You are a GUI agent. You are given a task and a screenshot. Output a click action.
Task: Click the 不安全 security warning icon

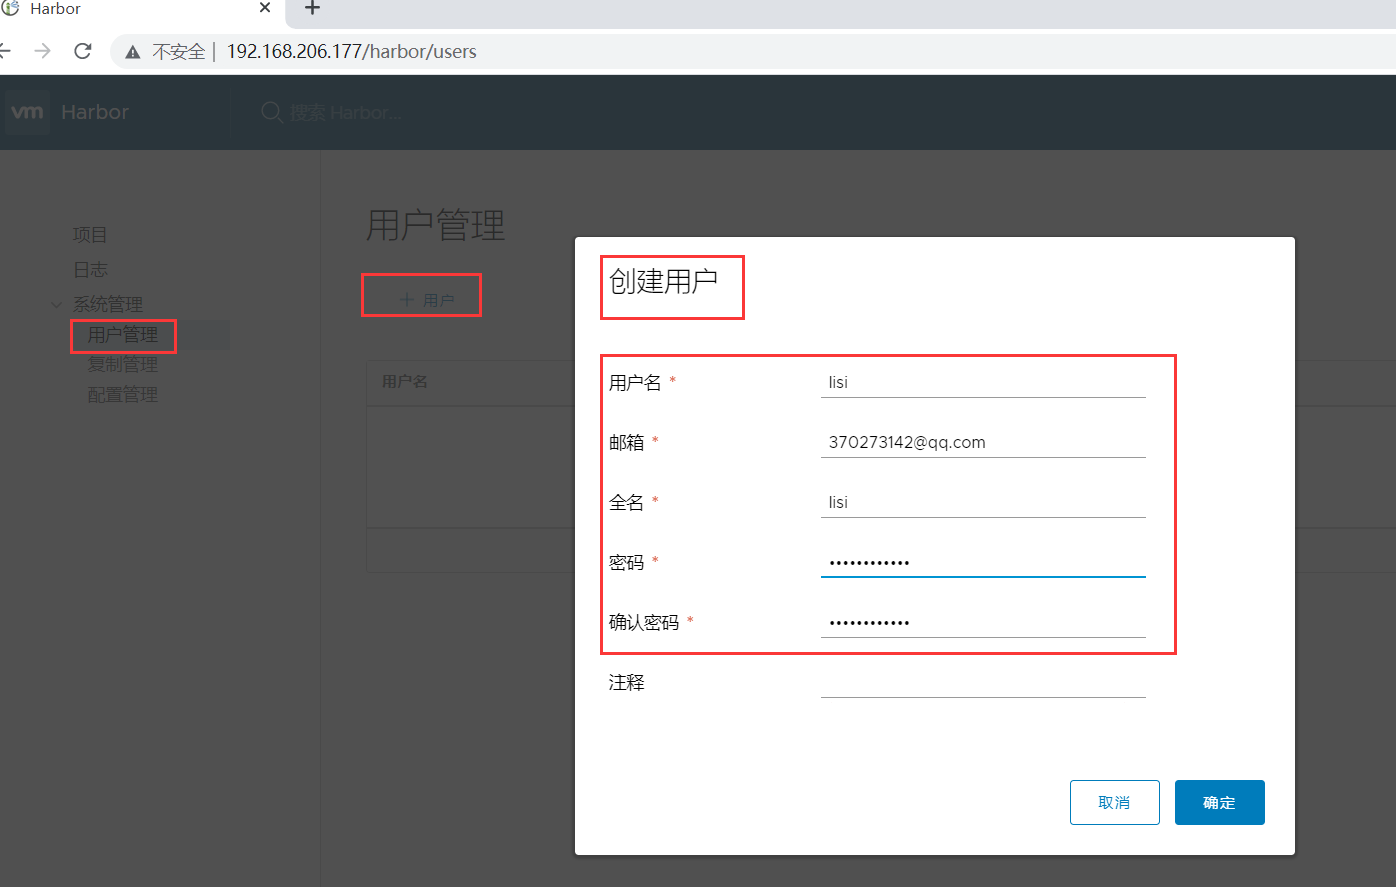(133, 51)
